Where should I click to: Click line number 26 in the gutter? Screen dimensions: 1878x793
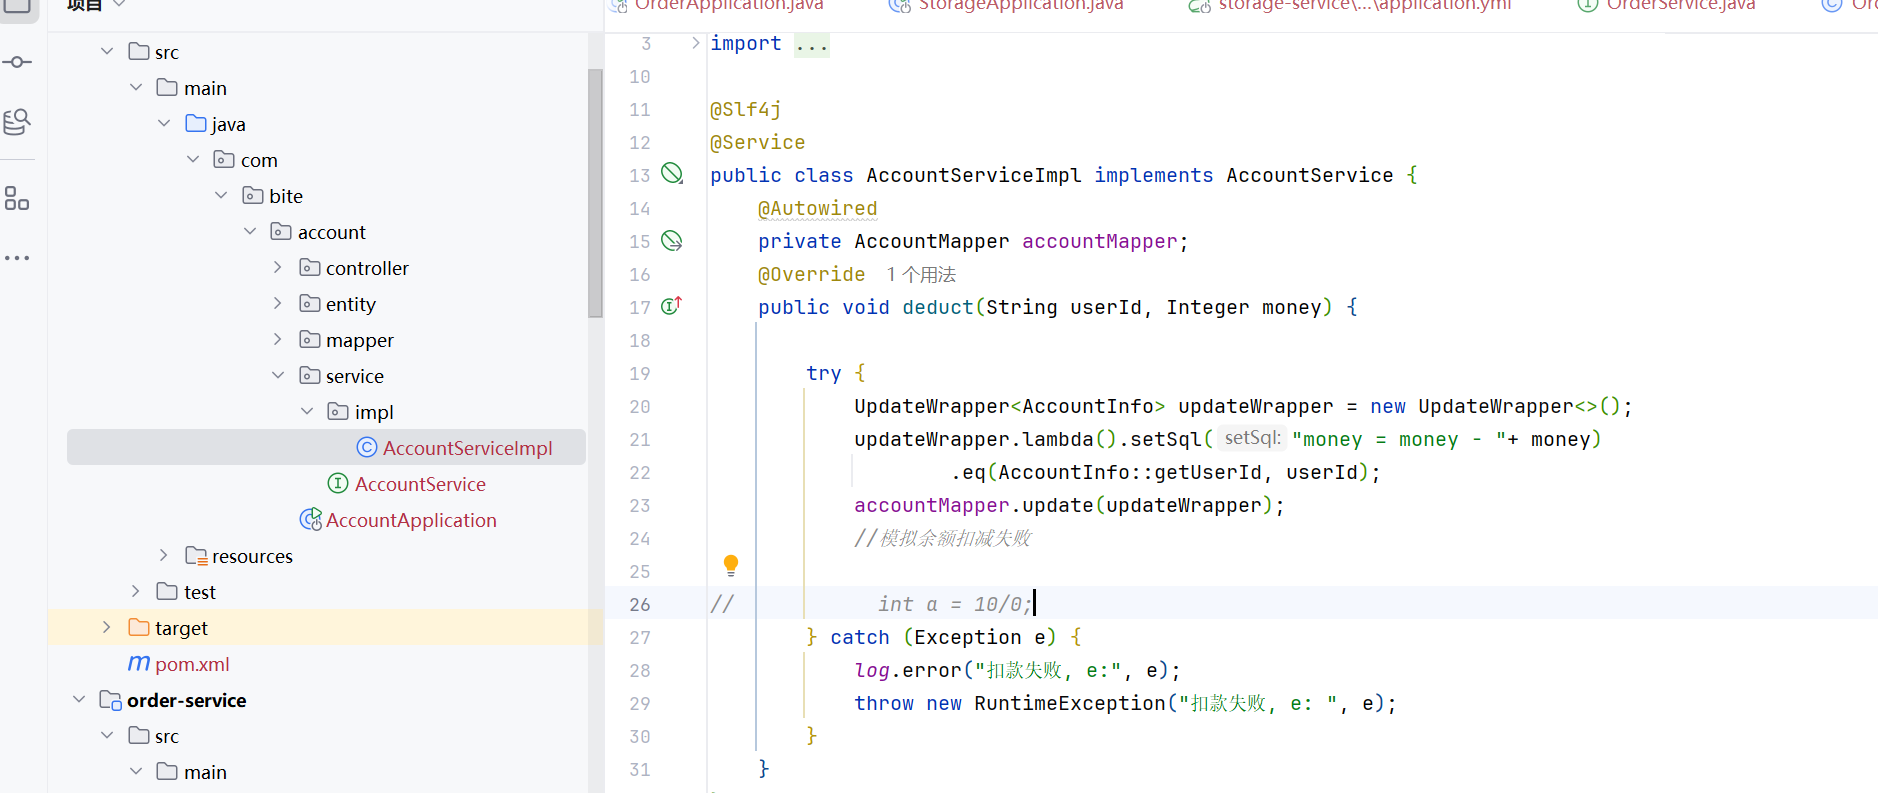pos(640,604)
